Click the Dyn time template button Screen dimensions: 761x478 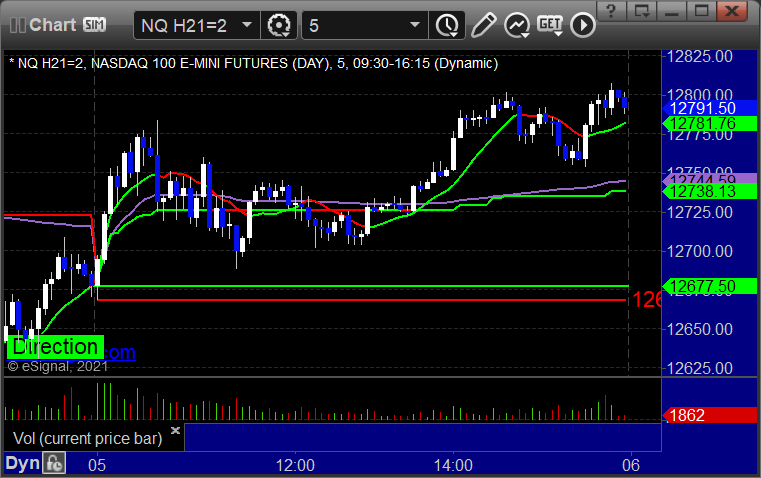click(22, 463)
